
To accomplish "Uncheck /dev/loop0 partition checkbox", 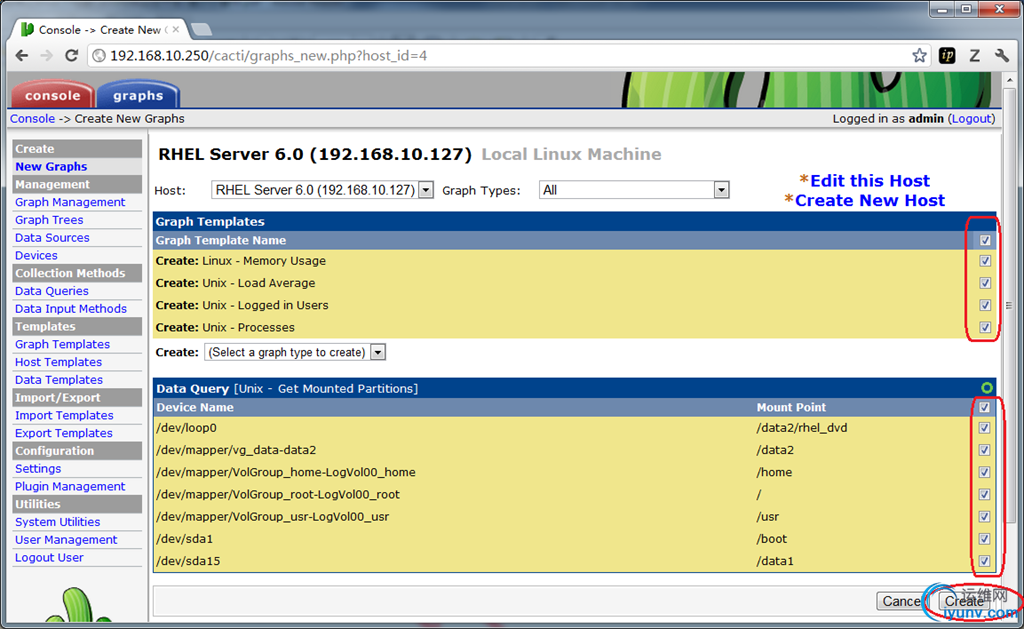I will click(x=985, y=428).
